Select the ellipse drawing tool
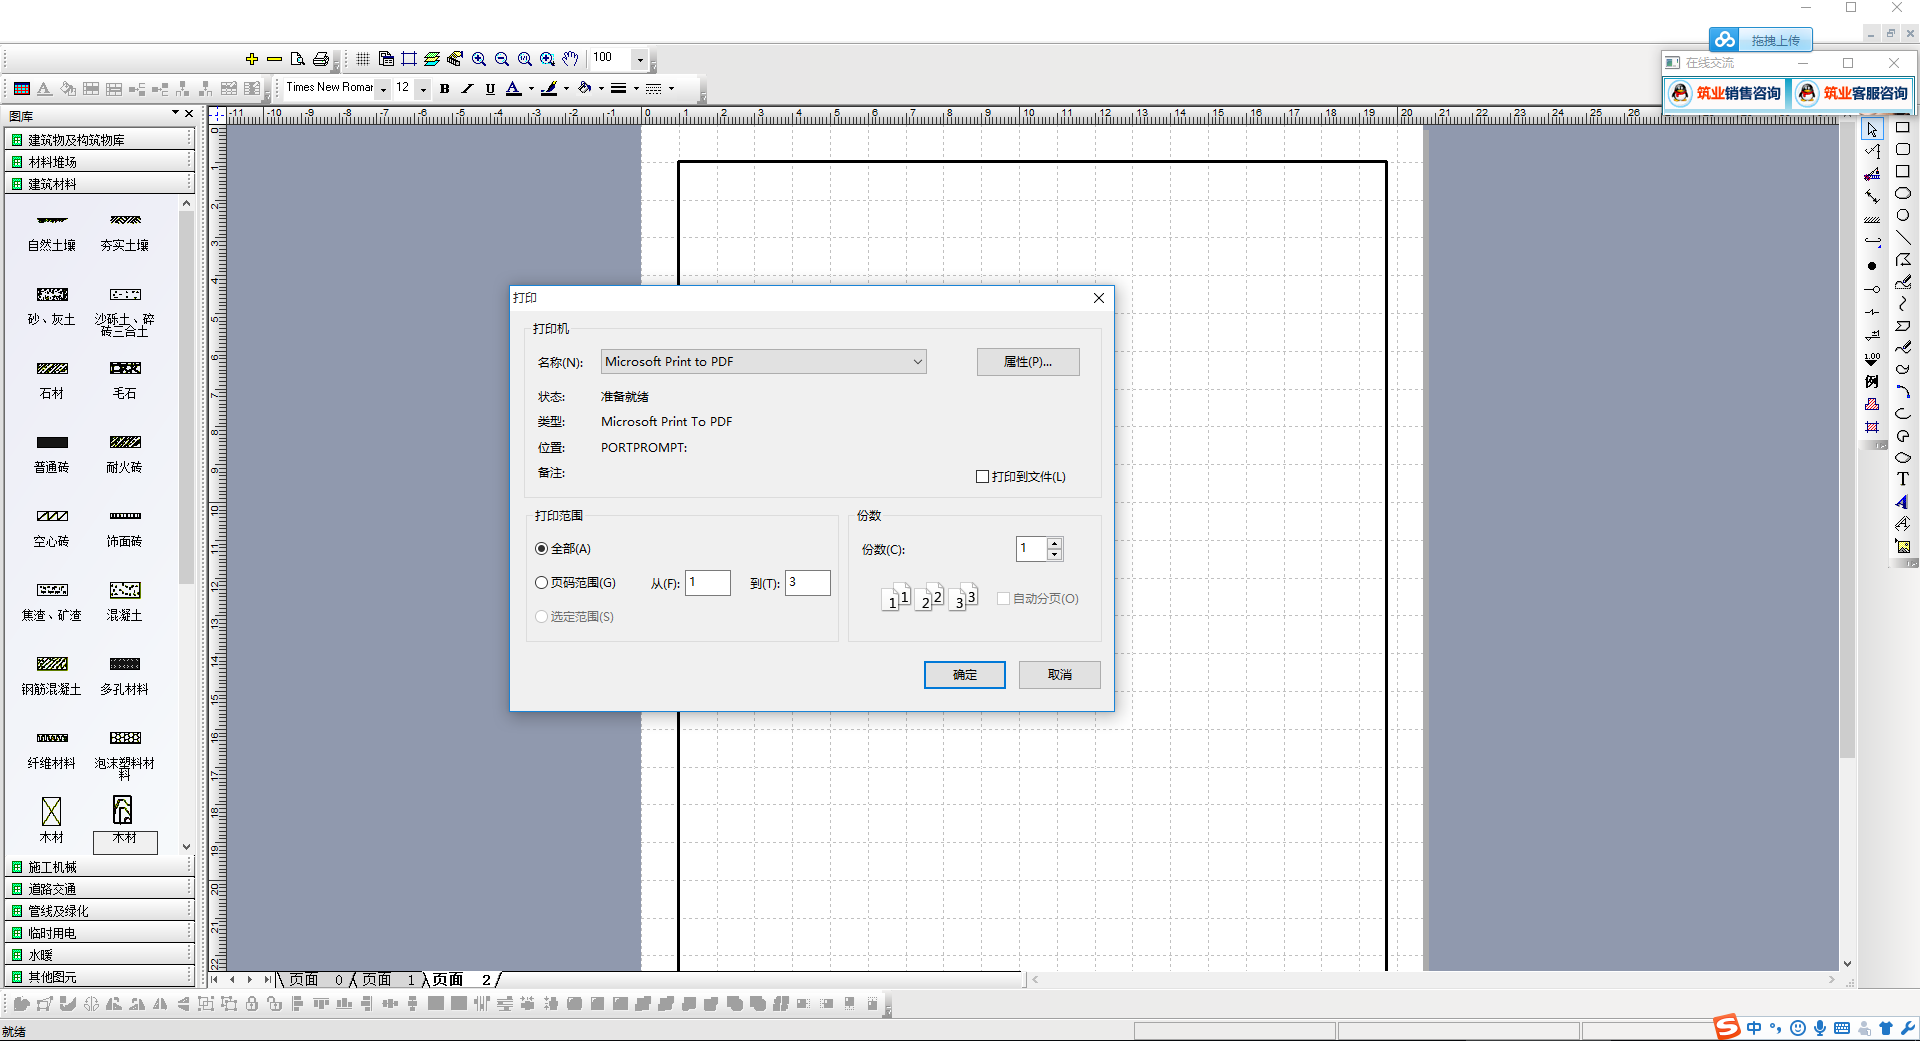 [1902, 194]
